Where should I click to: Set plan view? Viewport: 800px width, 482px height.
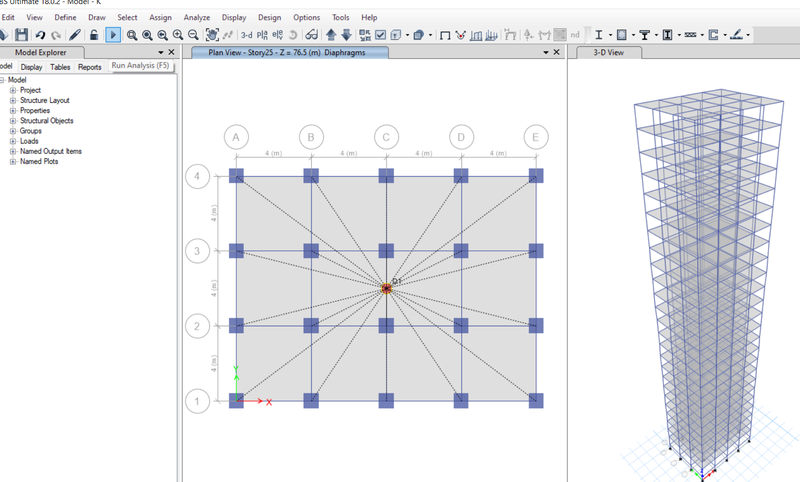(262, 35)
